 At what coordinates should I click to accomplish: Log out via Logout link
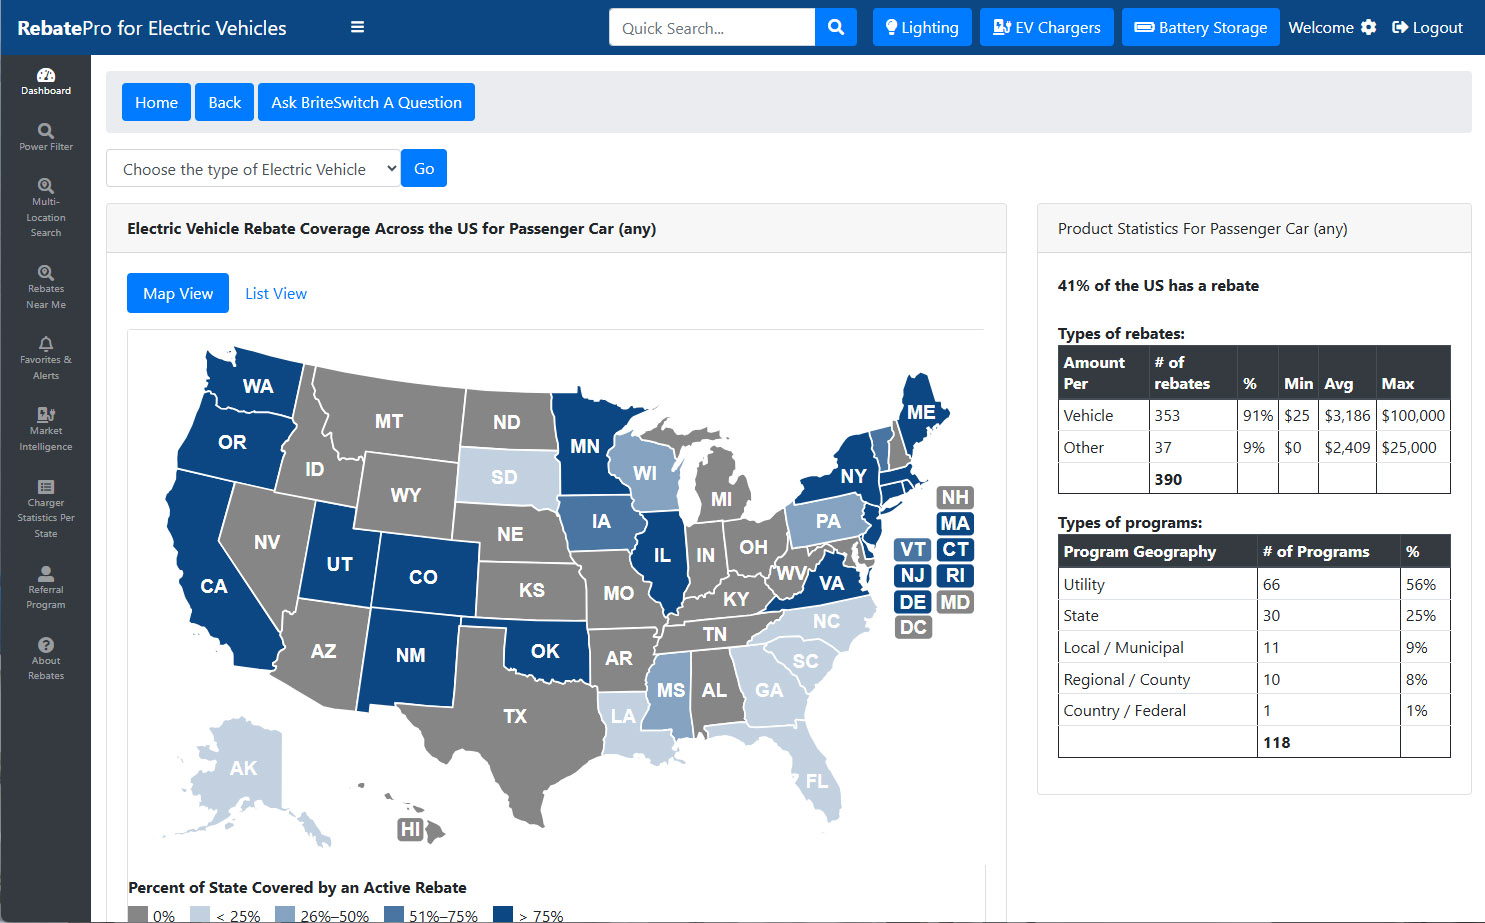tap(1427, 27)
